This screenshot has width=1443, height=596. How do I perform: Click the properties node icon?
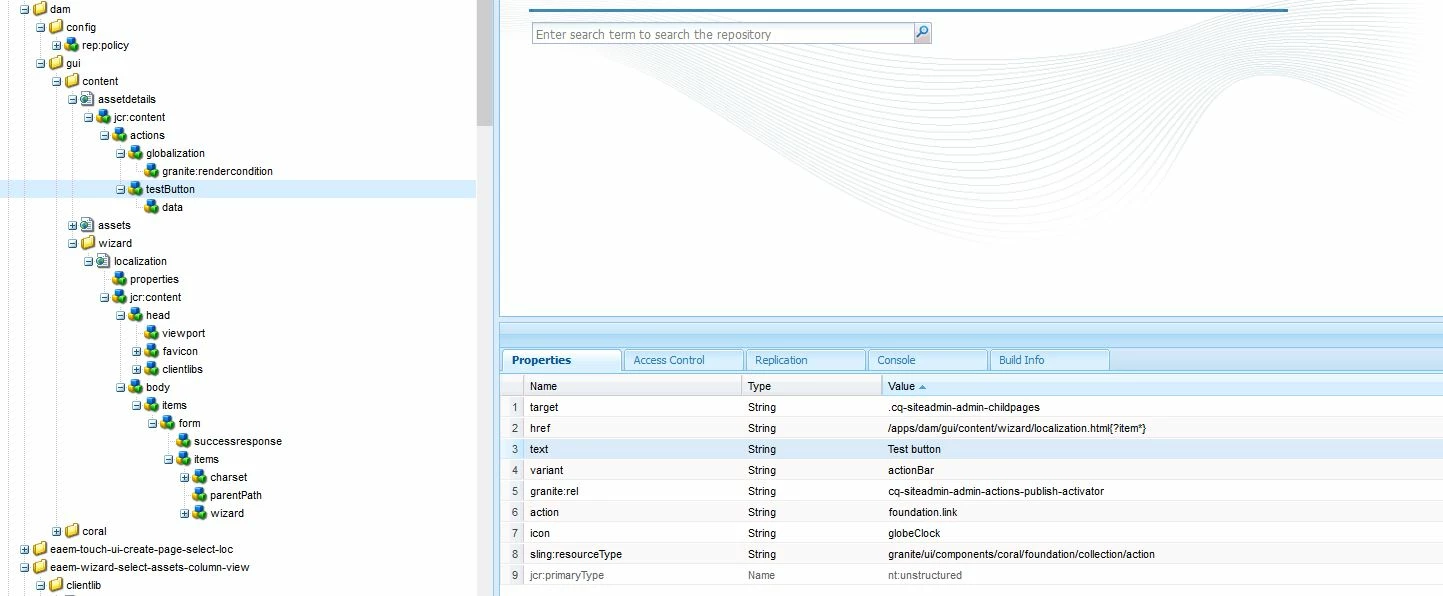pos(120,279)
